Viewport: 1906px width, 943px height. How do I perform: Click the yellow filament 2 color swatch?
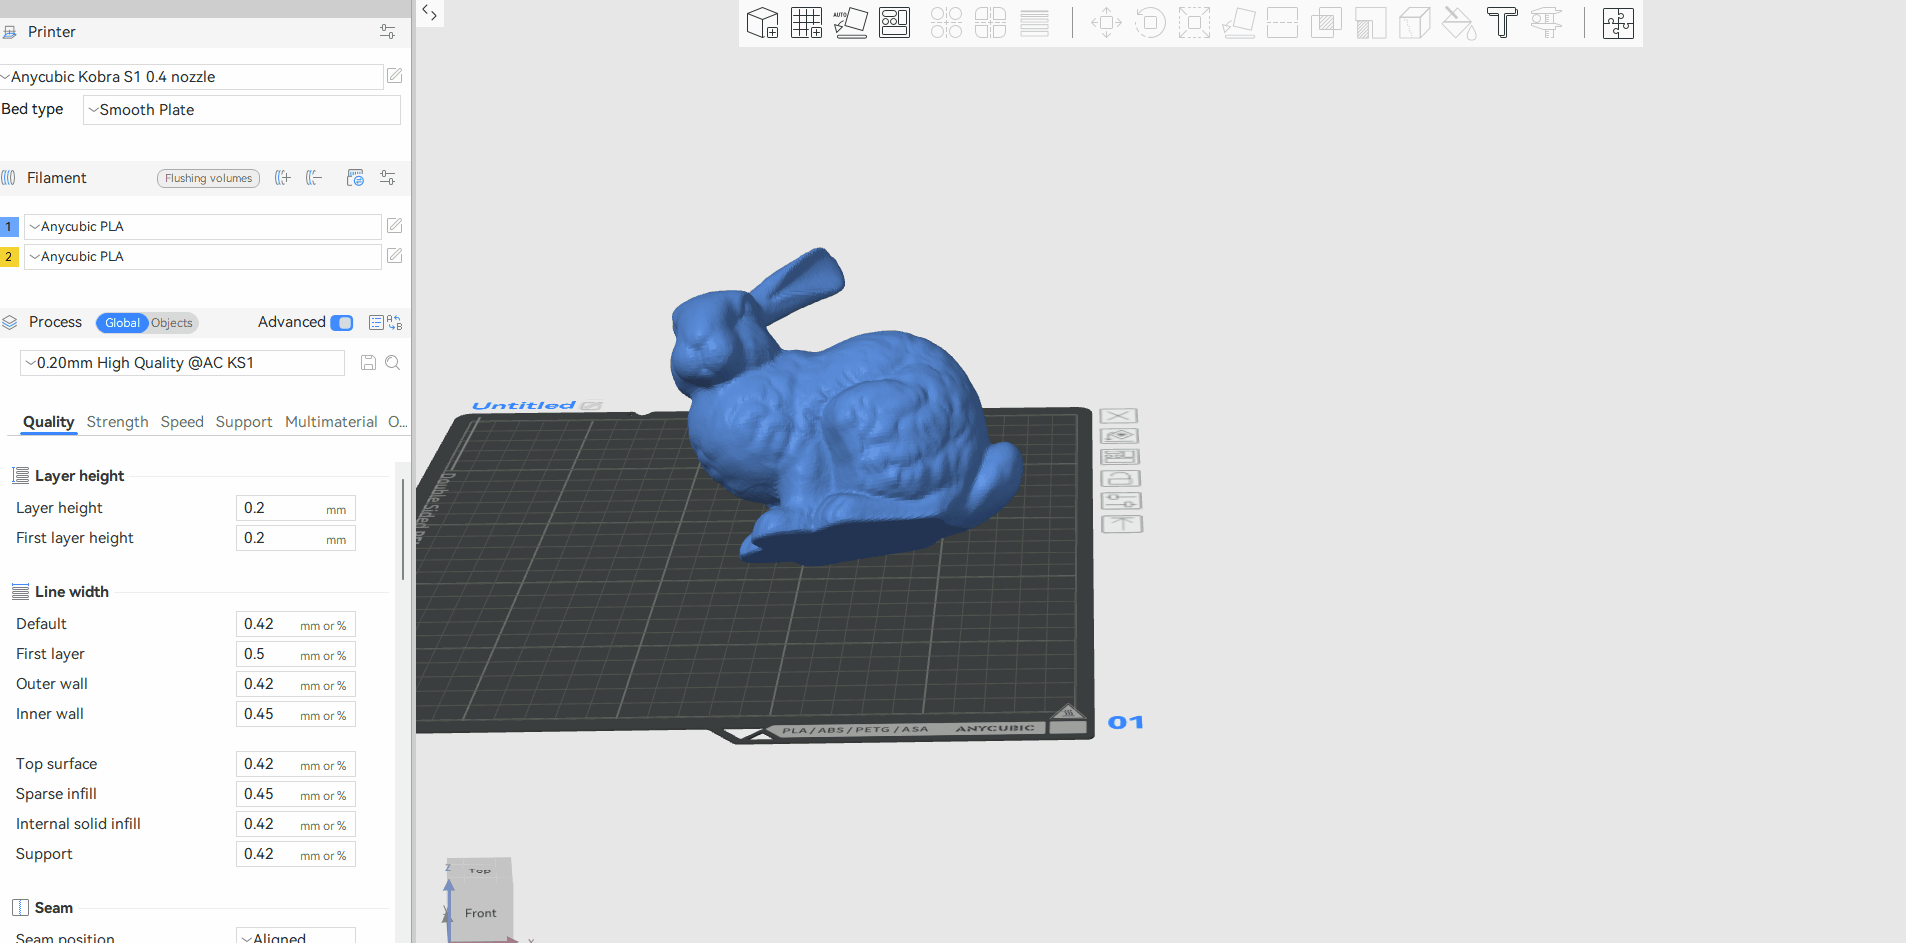9,257
